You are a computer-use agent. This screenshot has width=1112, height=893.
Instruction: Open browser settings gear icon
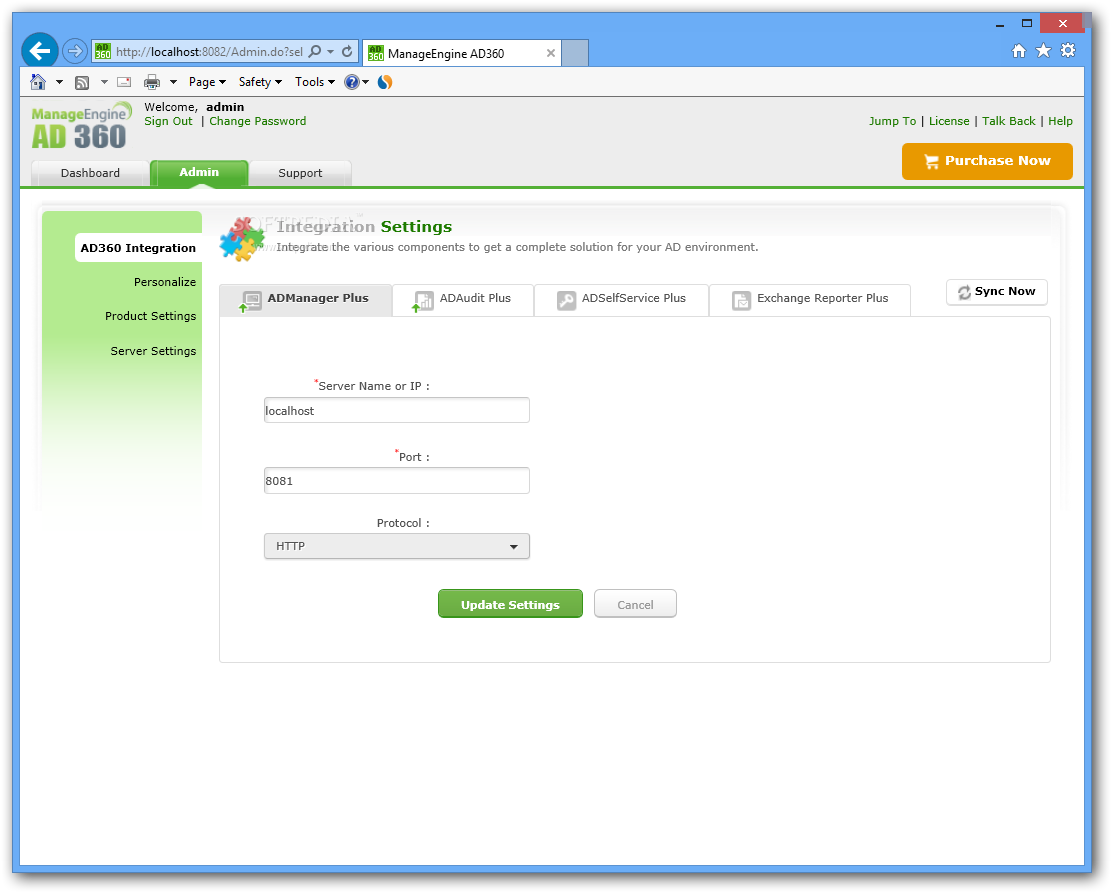(x=1068, y=50)
